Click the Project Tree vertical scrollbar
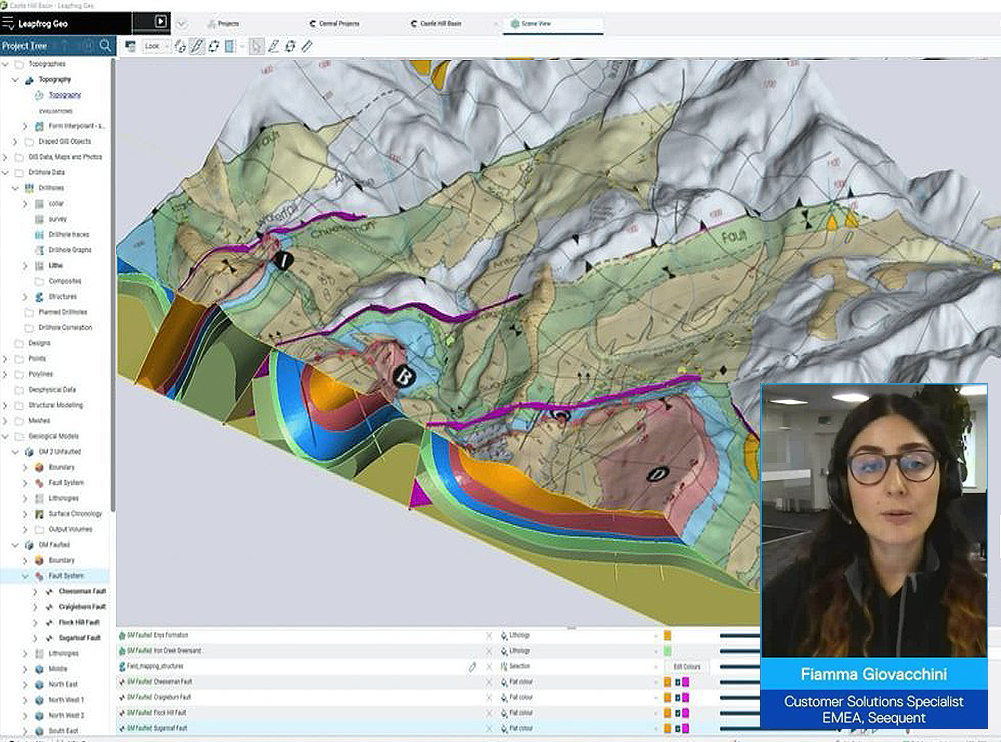Viewport: 1001px width, 742px height. tap(114, 284)
